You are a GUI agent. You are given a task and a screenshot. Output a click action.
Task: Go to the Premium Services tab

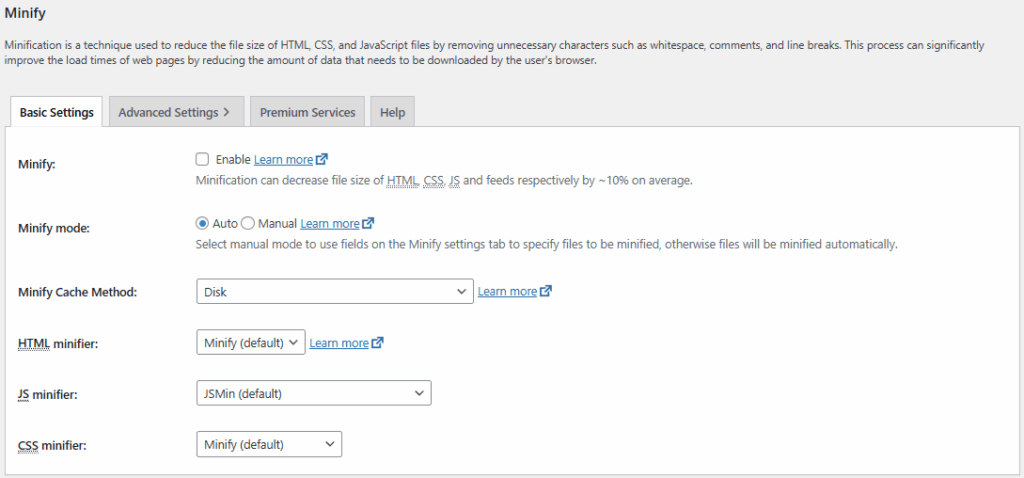(307, 112)
